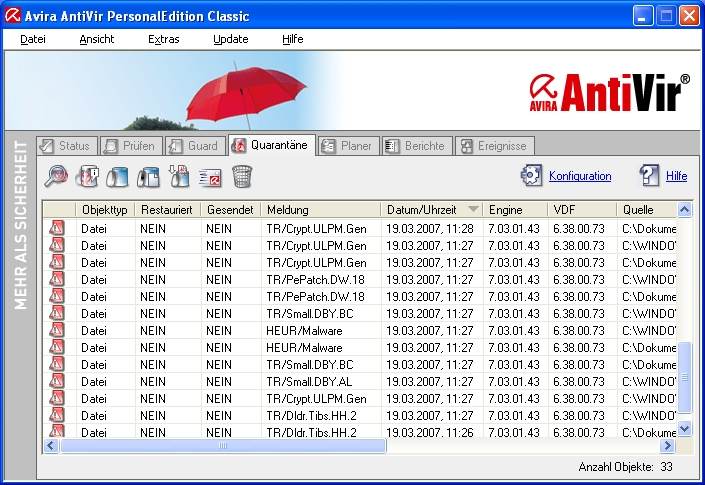The height and width of the screenshot is (485, 705).
Task: Switch to the Planer tab
Action: click(349, 146)
